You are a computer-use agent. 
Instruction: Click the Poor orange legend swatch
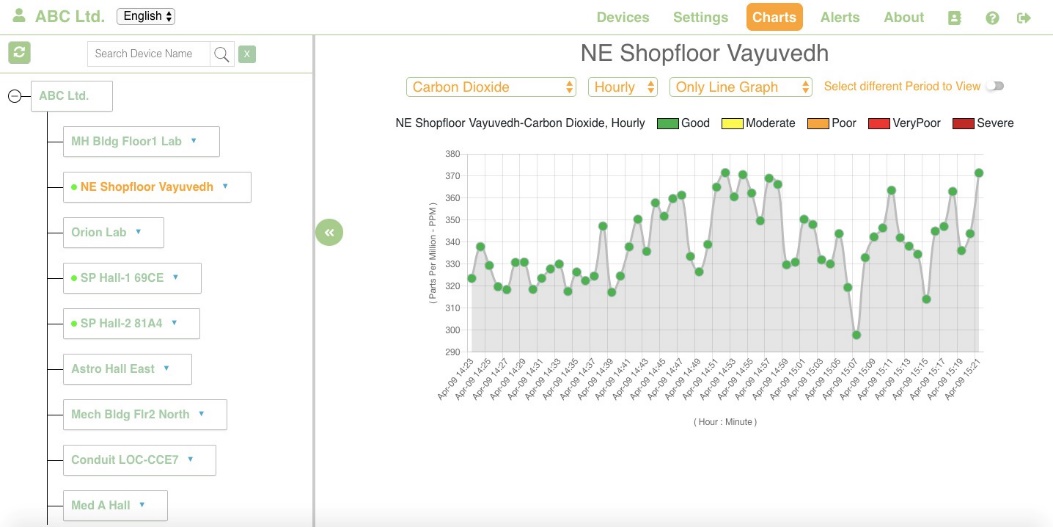tap(818, 124)
